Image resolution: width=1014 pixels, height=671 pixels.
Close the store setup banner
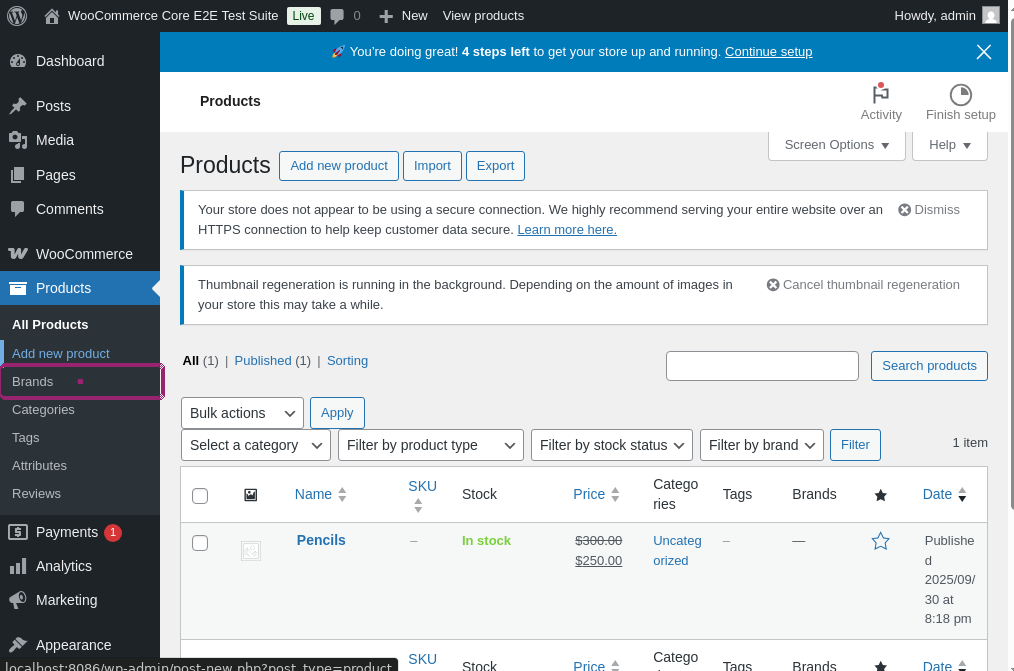(x=984, y=52)
